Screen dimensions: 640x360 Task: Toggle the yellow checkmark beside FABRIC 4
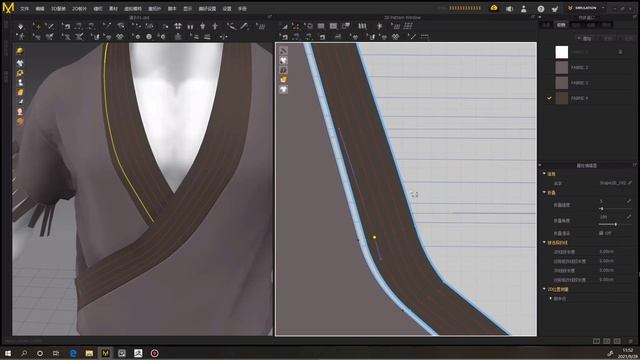click(549, 98)
